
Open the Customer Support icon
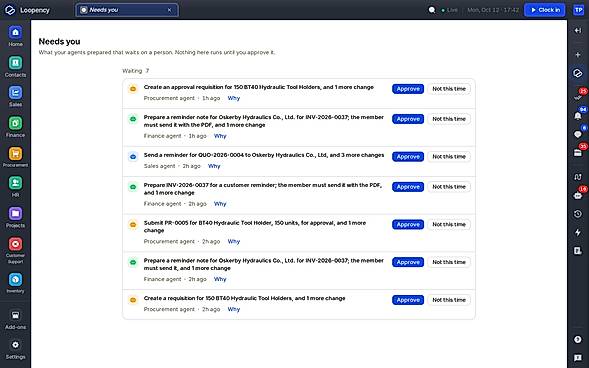(x=15, y=244)
